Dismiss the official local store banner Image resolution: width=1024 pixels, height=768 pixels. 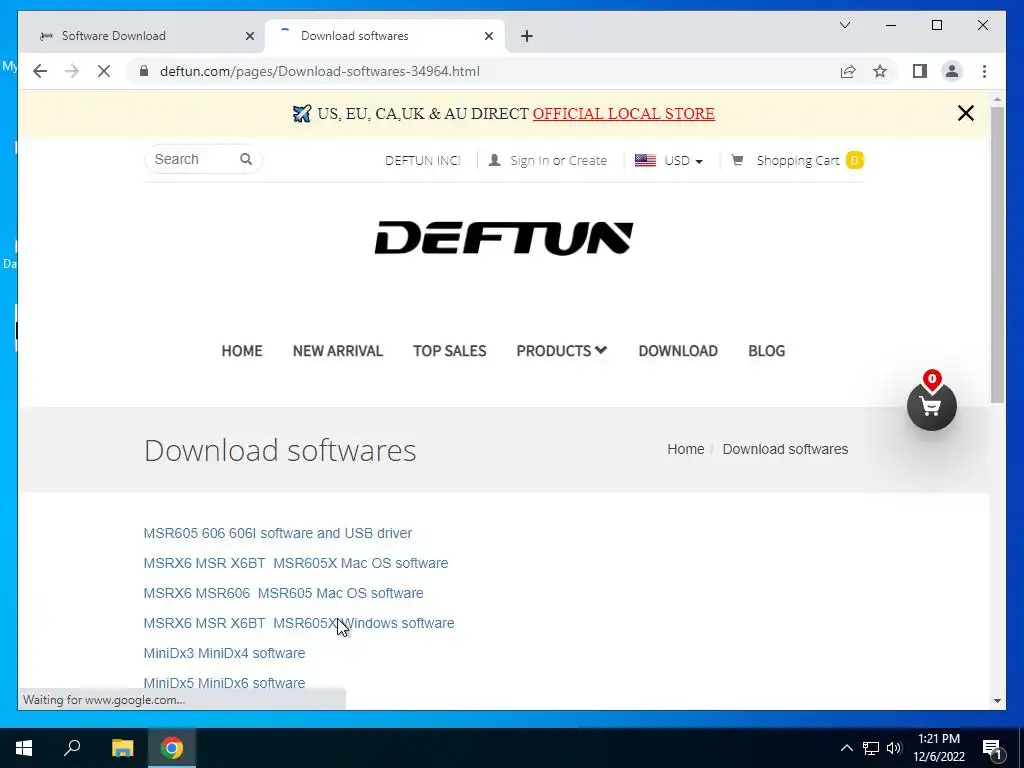point(966,113)
